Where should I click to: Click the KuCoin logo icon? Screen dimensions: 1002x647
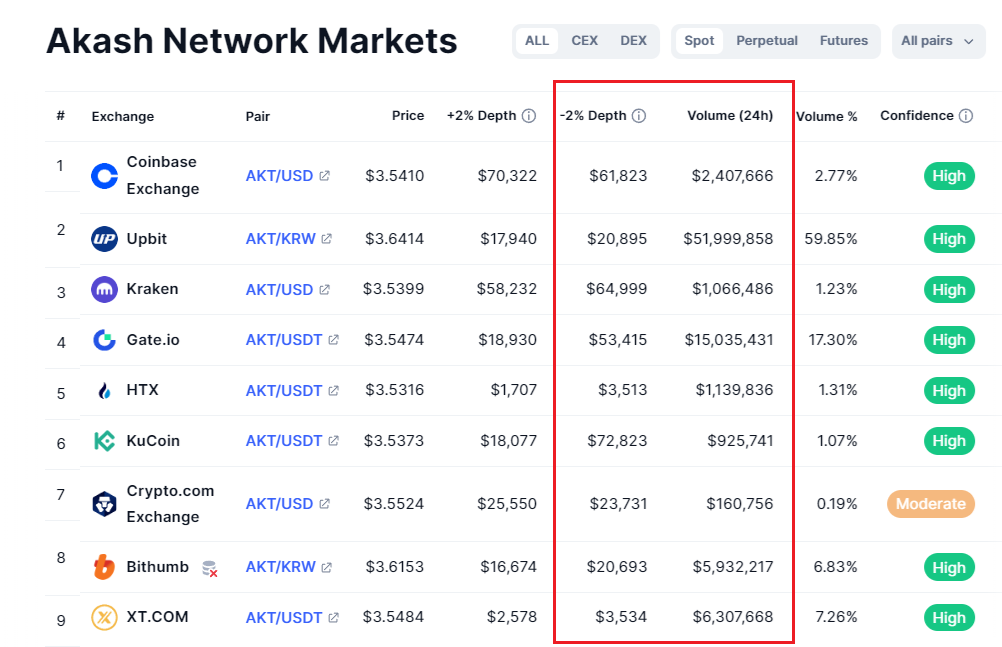coord(104,441)
